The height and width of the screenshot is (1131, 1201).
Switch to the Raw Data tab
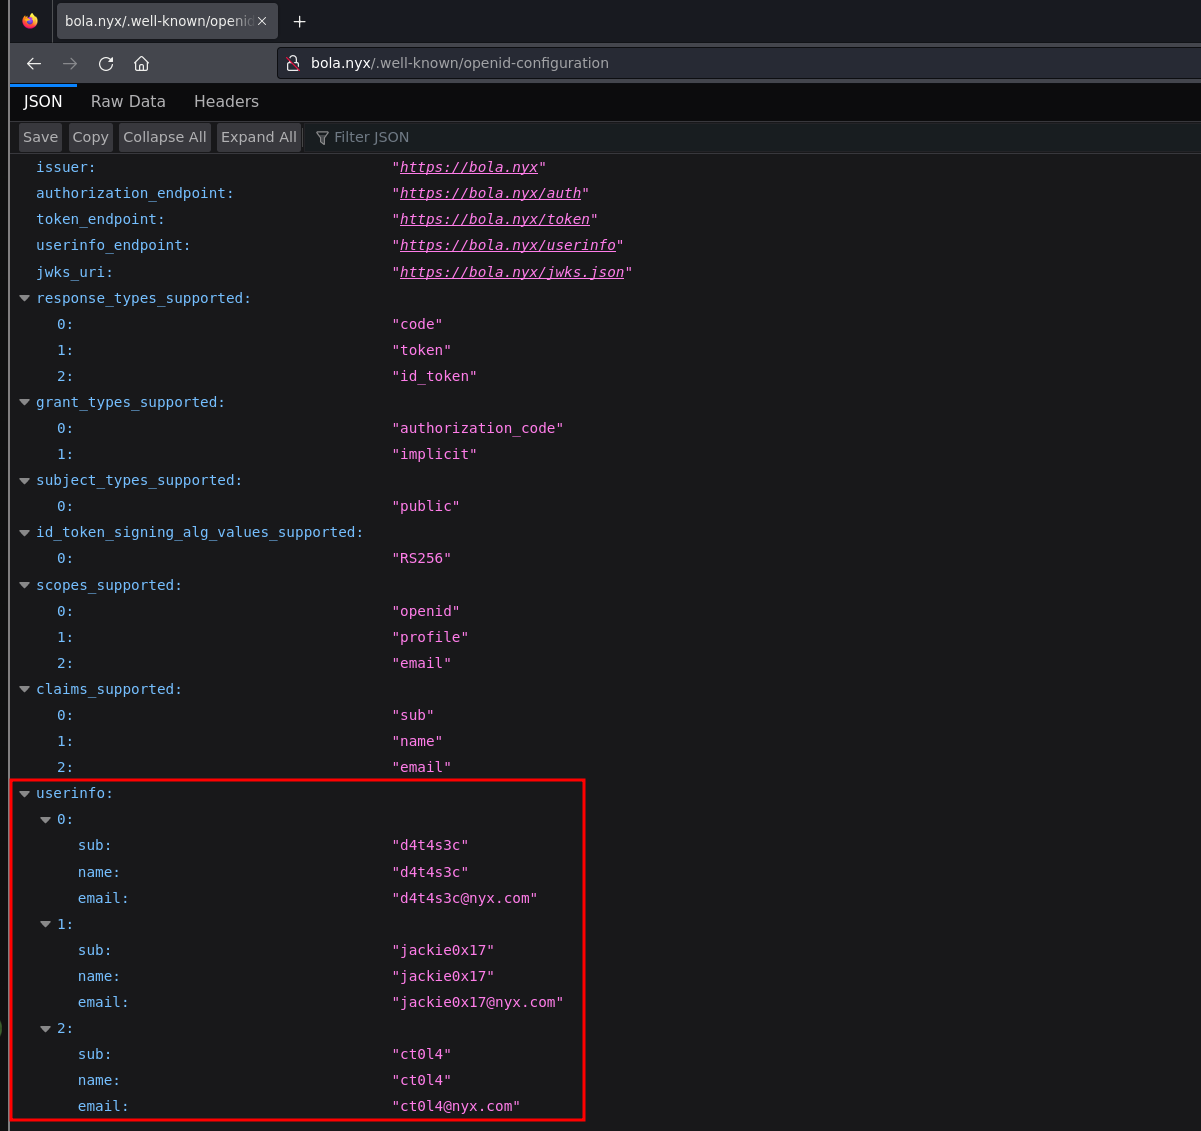pyautogui.click(x=128, y=101)
